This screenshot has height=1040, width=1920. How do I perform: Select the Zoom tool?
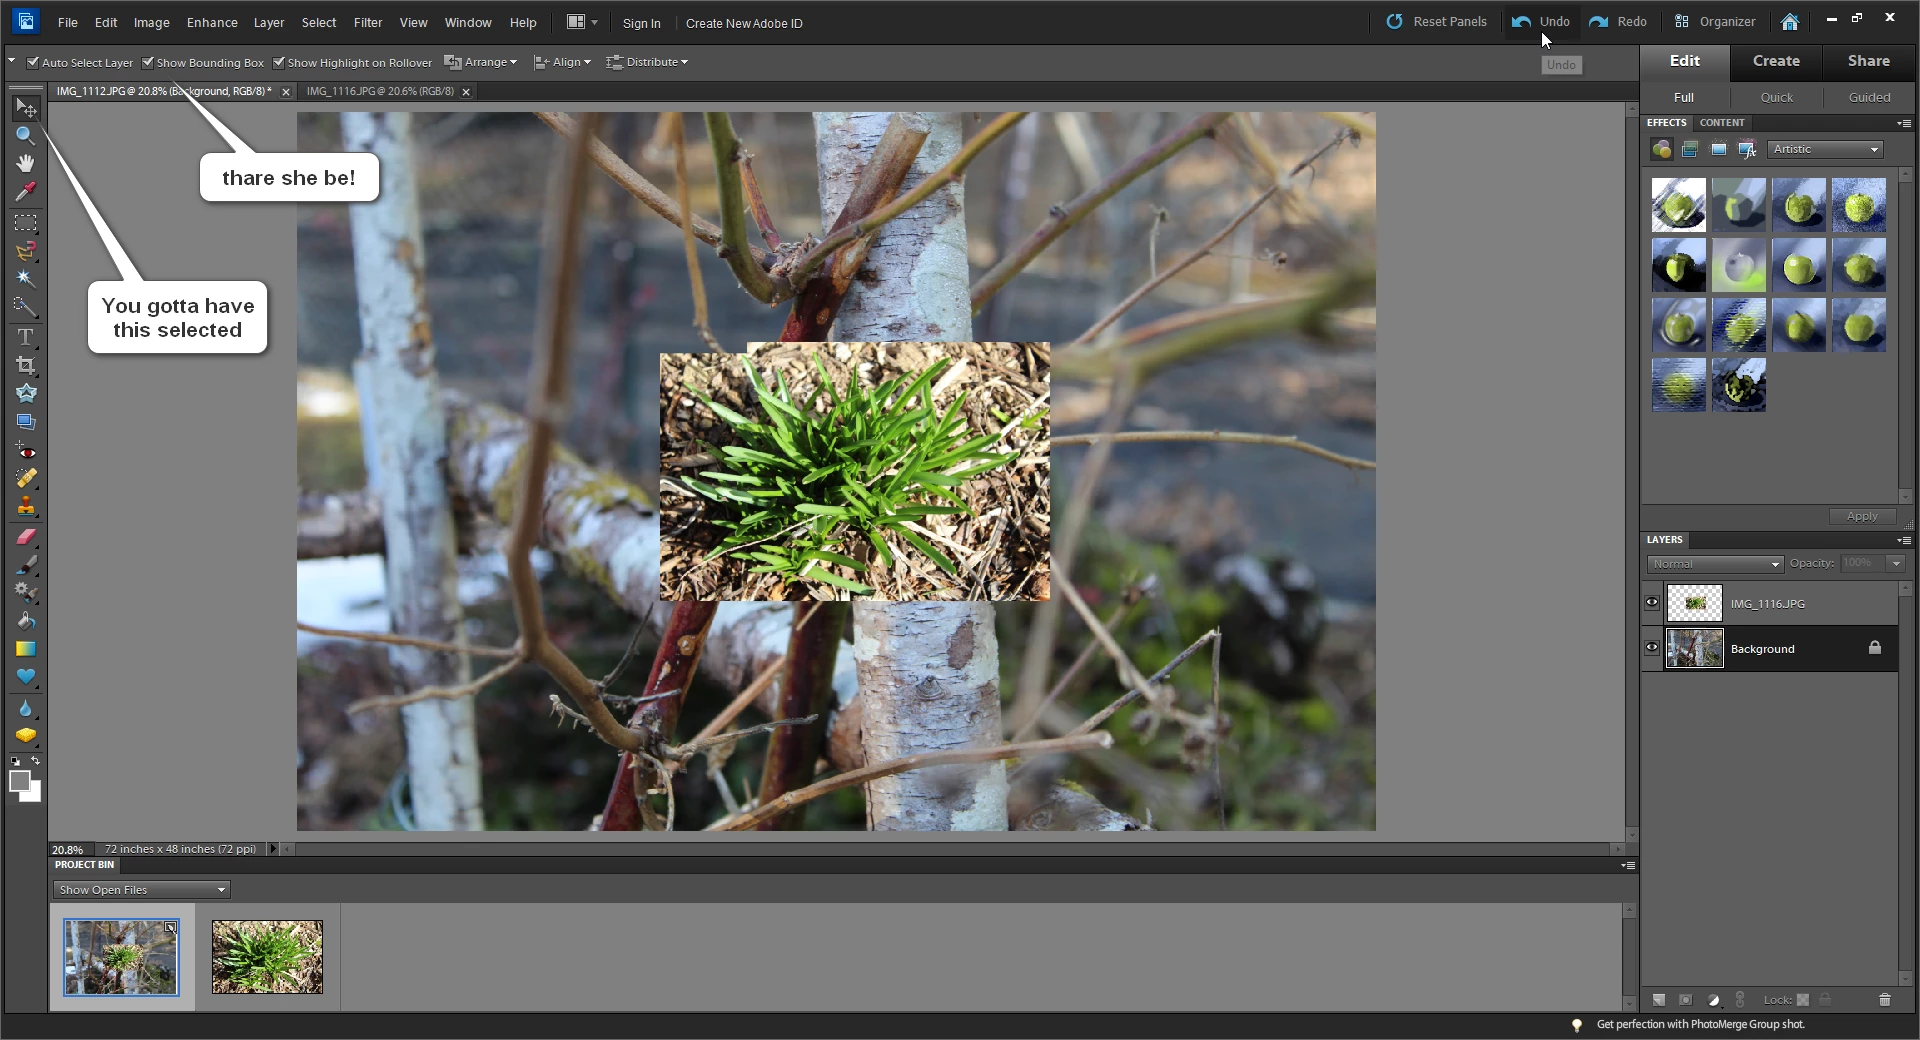click(x=26, y=135)
